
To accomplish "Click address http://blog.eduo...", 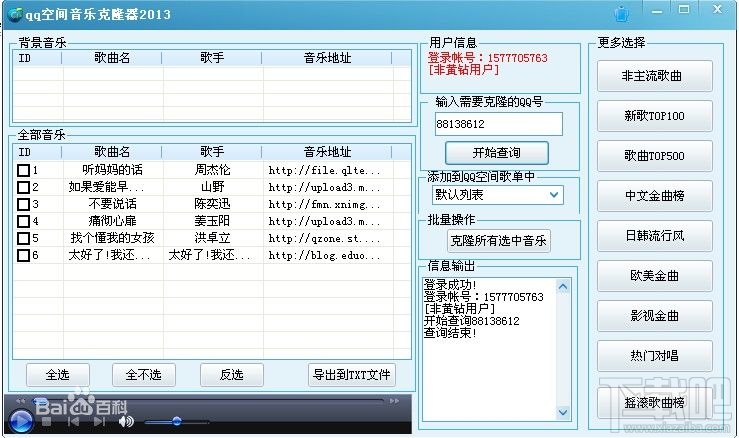I will click(324, 256).
